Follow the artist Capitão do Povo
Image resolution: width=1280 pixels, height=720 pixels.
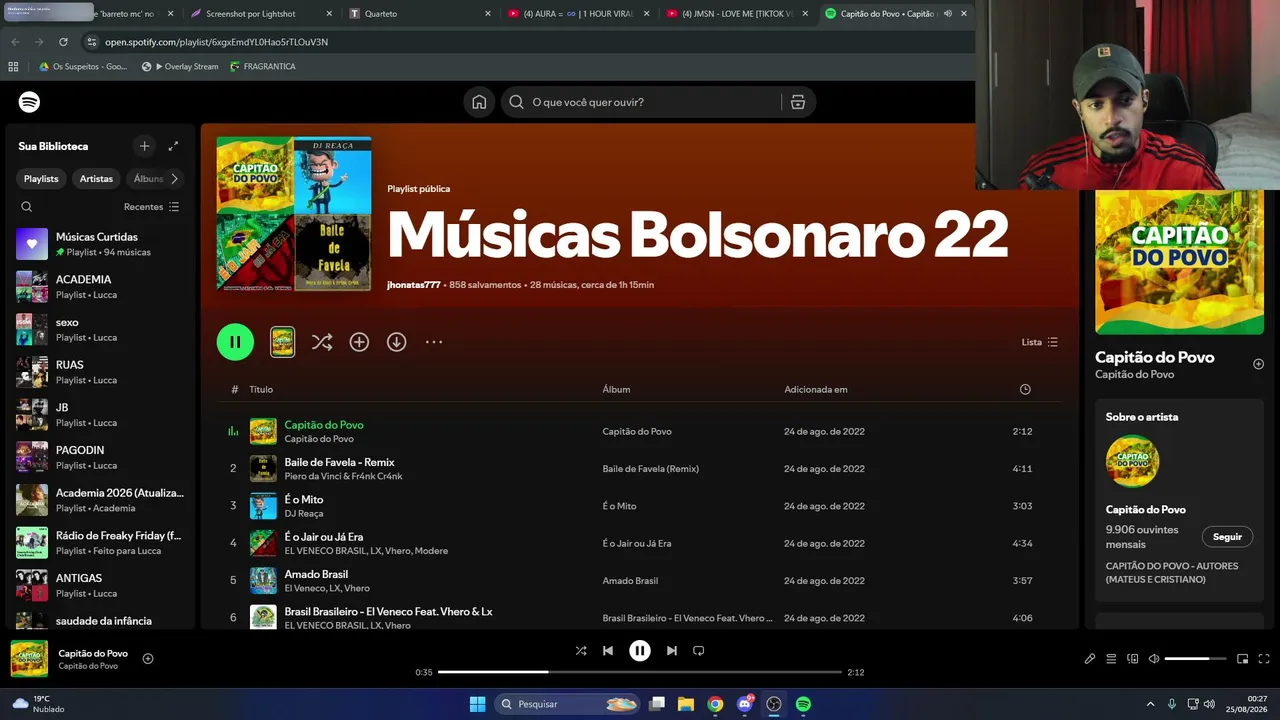1227,537
